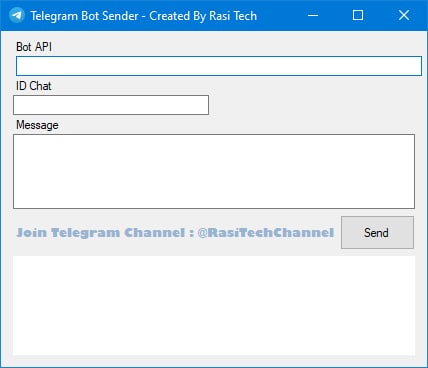Click the window title text
Image resolution: width=428 pixels, height=368 pixels.
[x=144, y=16]
